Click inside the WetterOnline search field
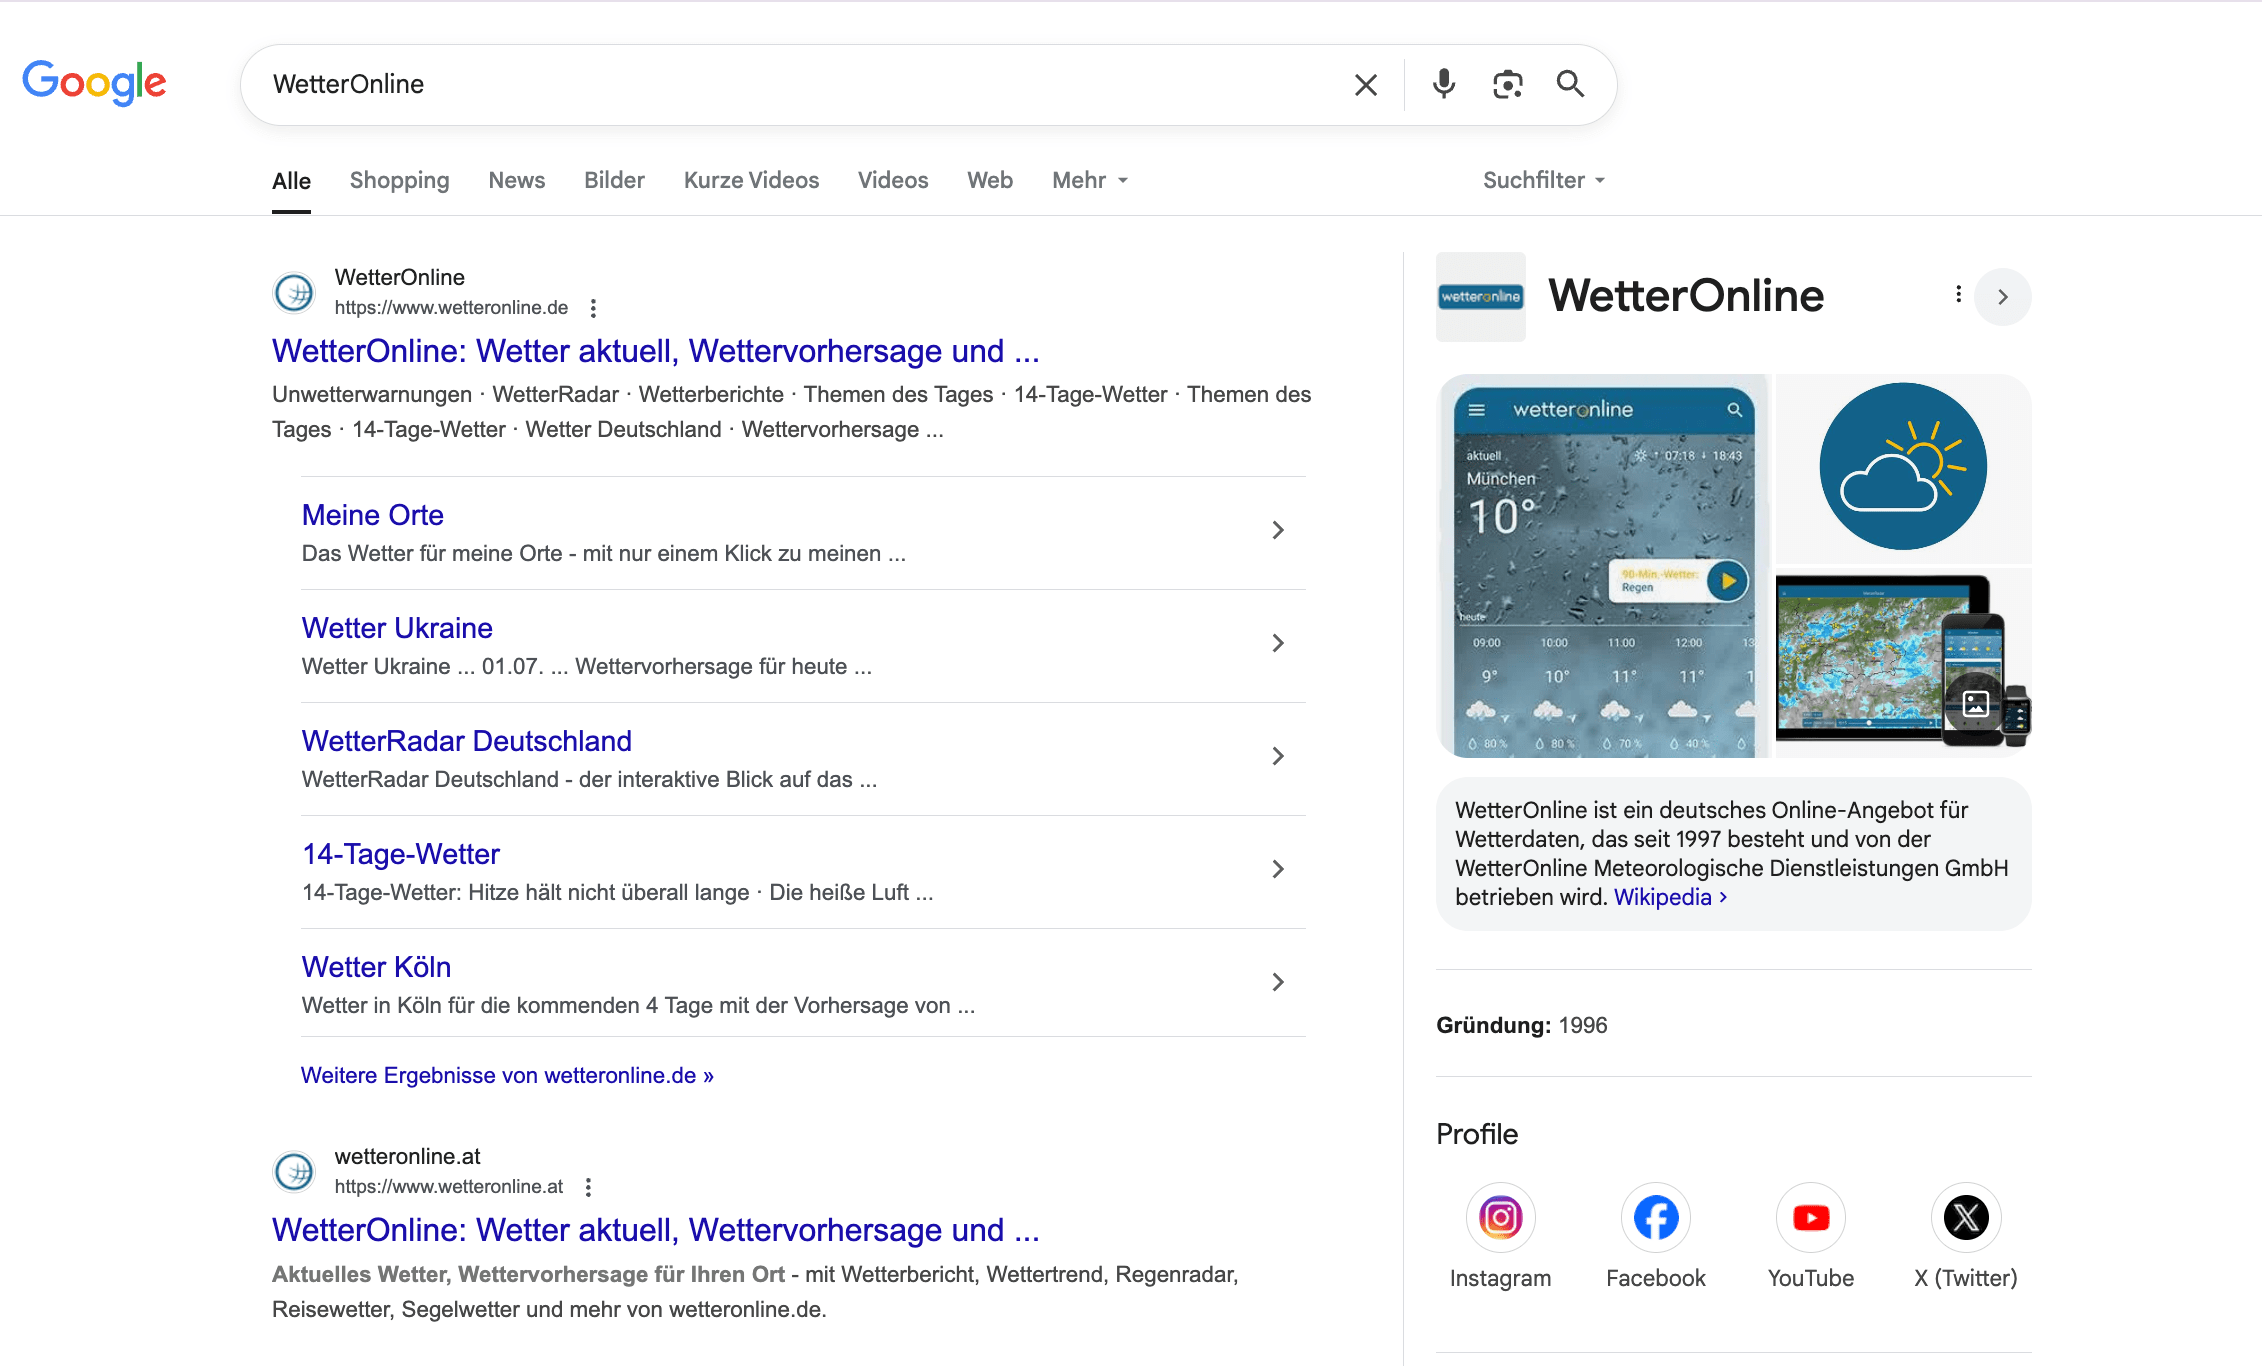 coord(800,84)
